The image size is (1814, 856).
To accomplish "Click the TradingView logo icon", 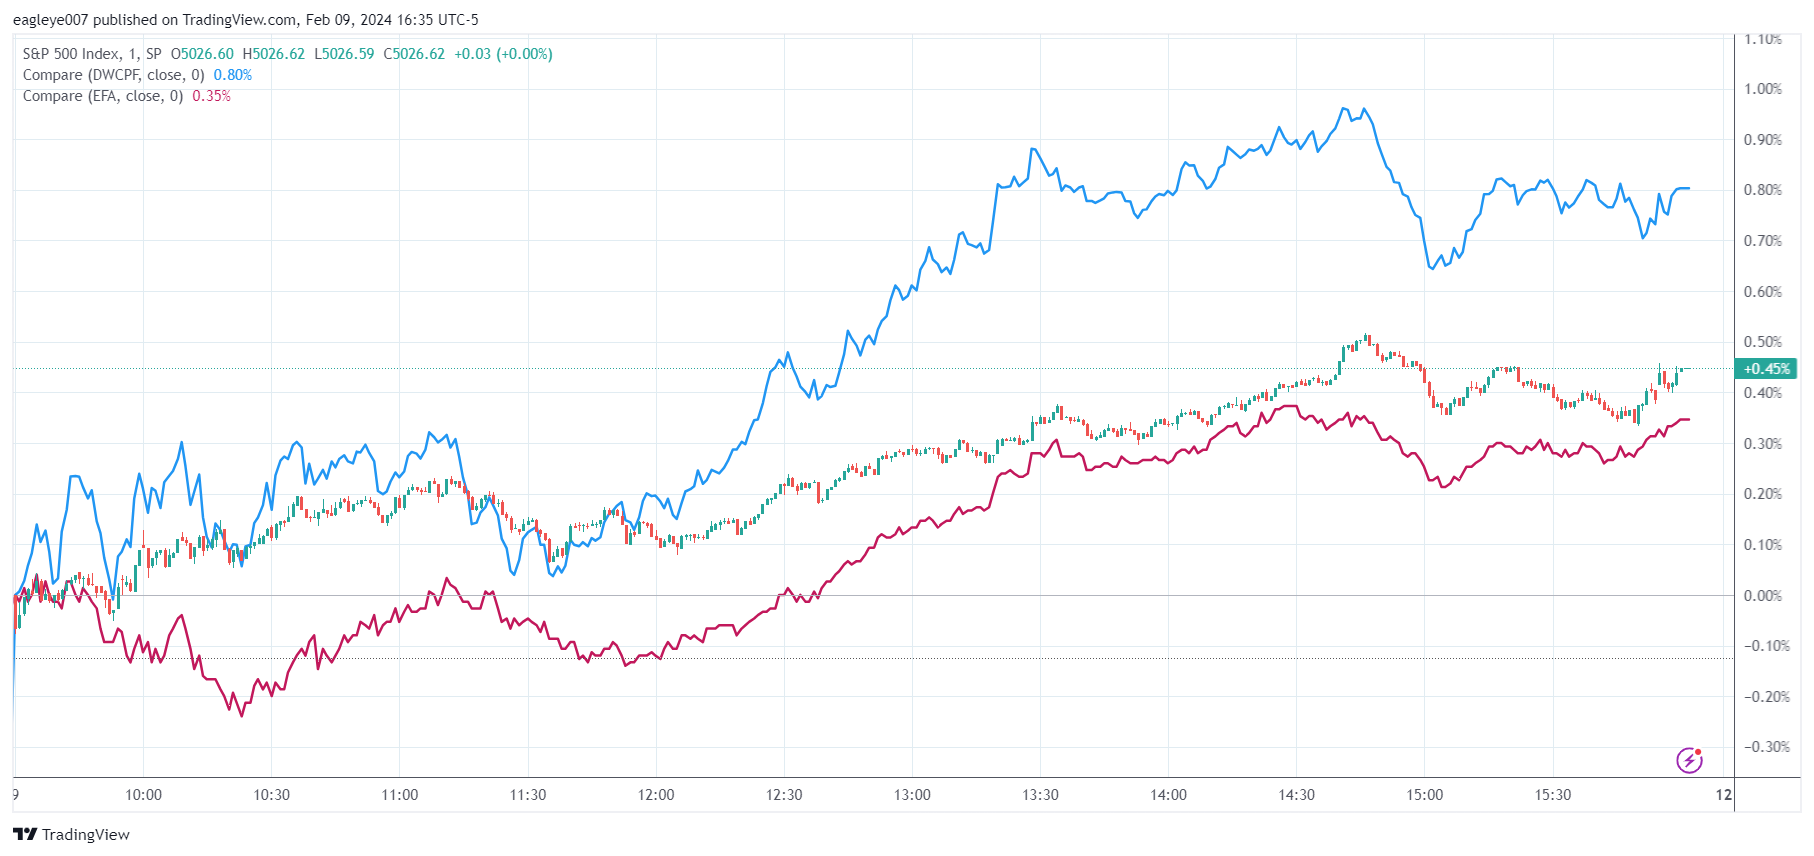I will (x=25, y=834).
